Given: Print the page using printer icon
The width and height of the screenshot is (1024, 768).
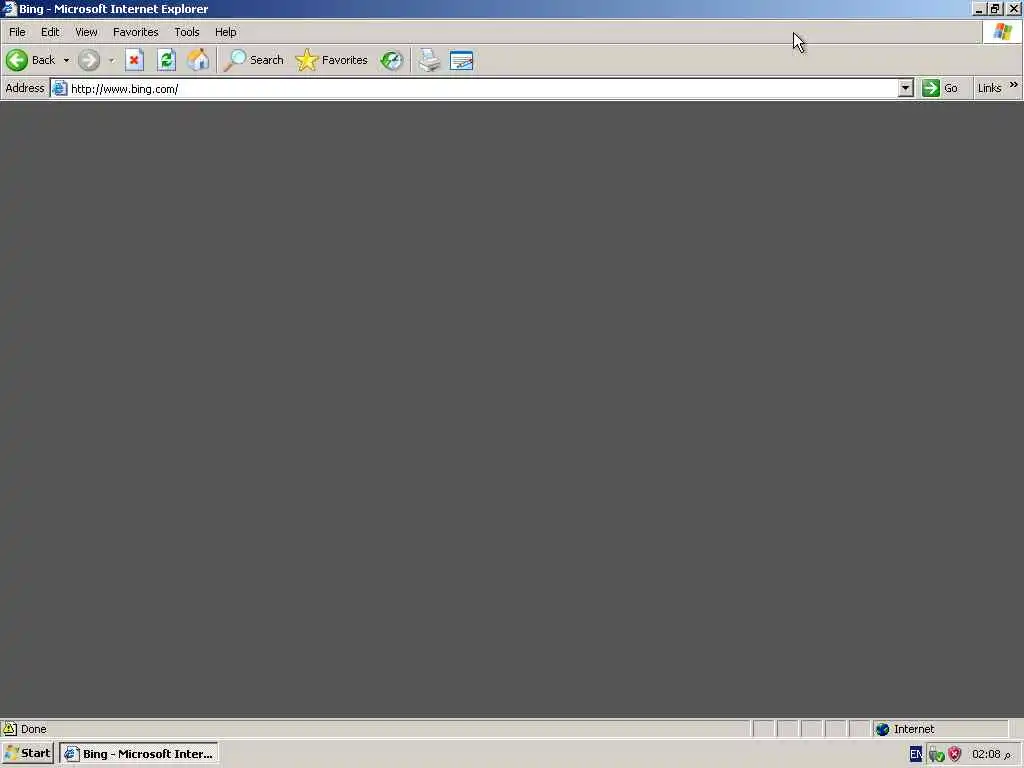Looking at the screenshot, I should tap(429, 60).
